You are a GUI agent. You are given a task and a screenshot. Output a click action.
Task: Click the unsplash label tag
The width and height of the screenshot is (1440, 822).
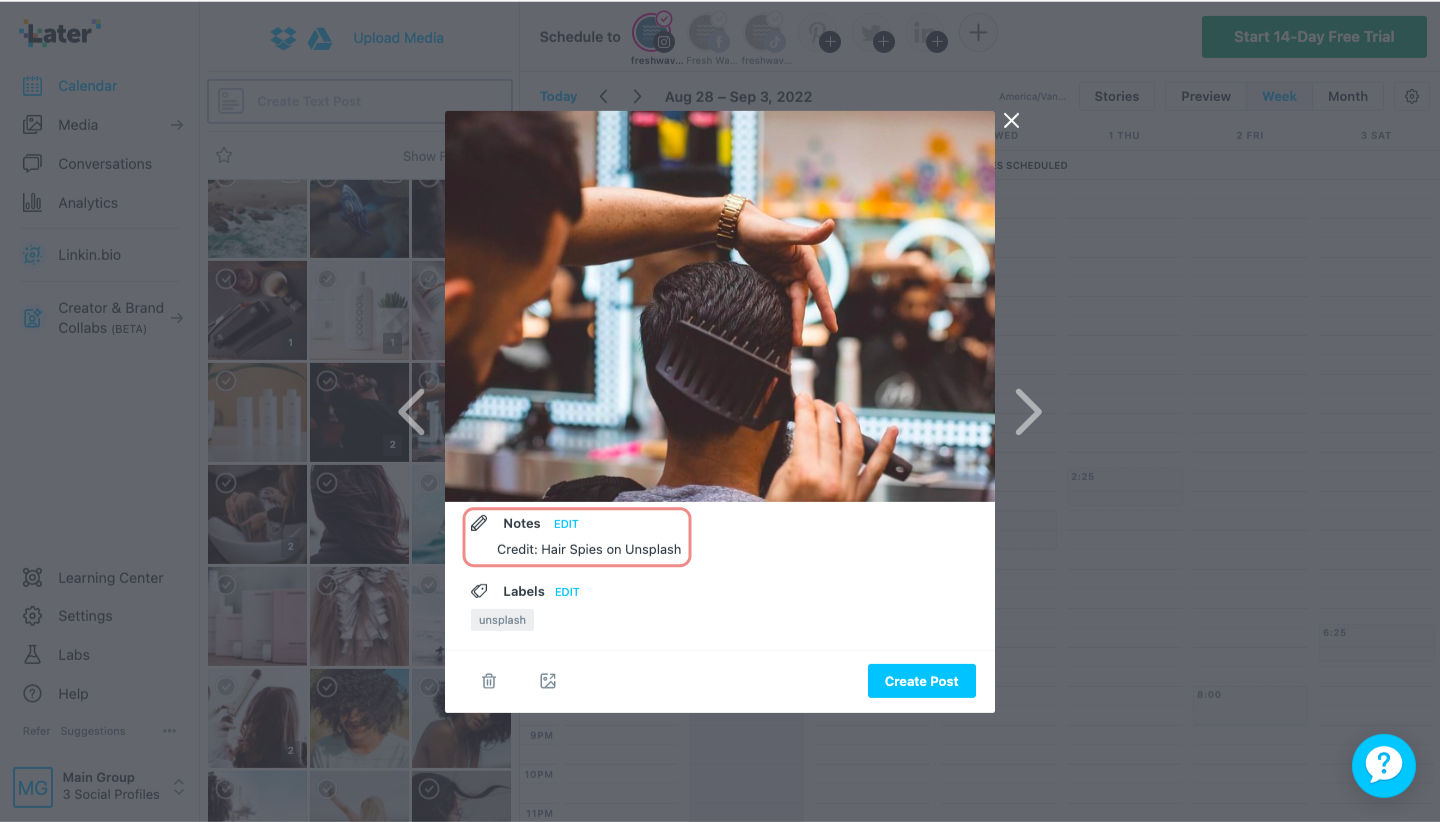tap(502, 620)
